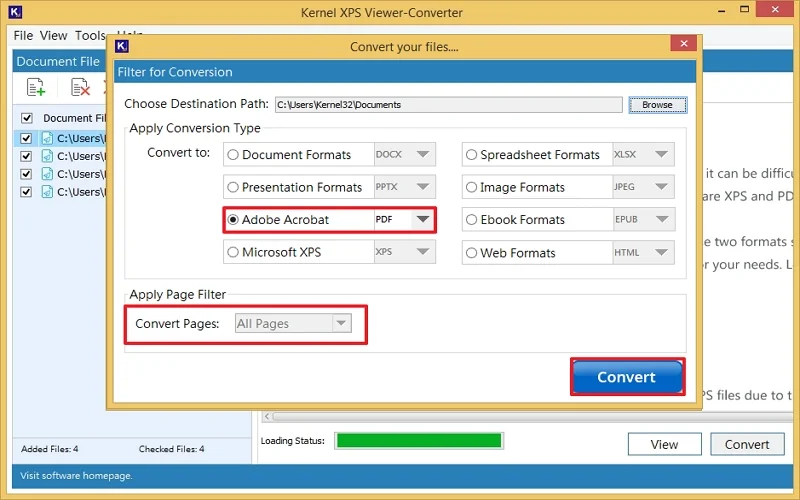
Task: Minimize the Kernel XPS Viewer-Converter window
Action: point(721,10)
